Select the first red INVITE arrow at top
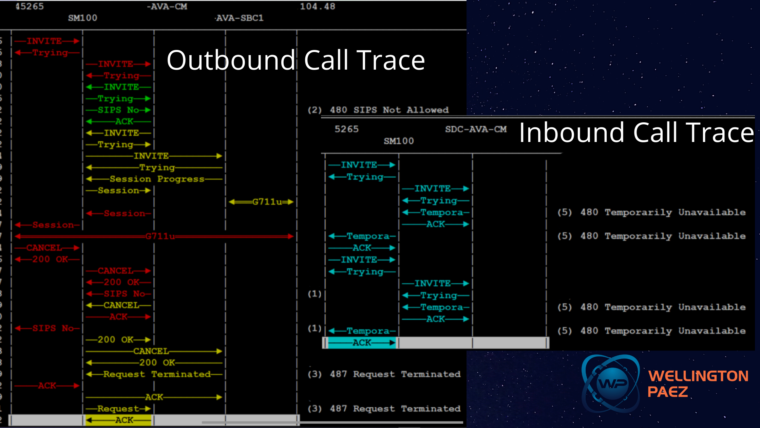The image size is (760, 428). [x=47, y=41]
